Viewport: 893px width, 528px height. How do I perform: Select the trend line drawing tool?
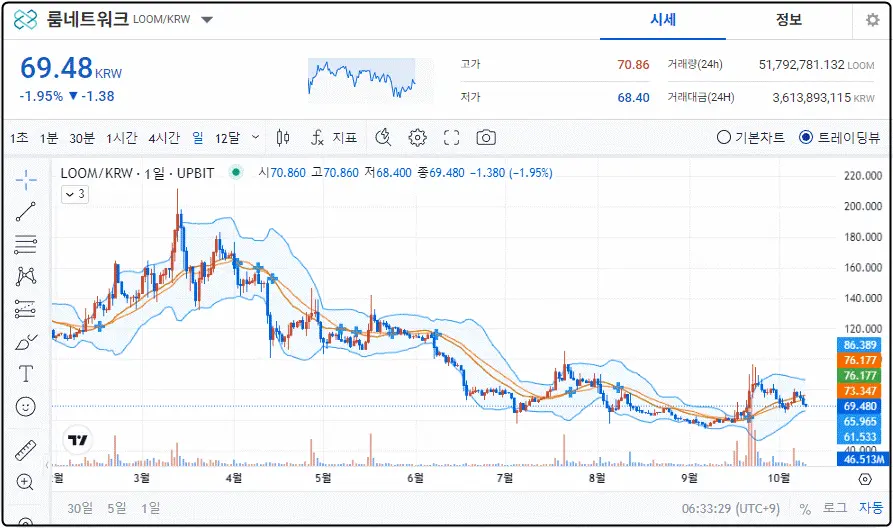[26, 212]
